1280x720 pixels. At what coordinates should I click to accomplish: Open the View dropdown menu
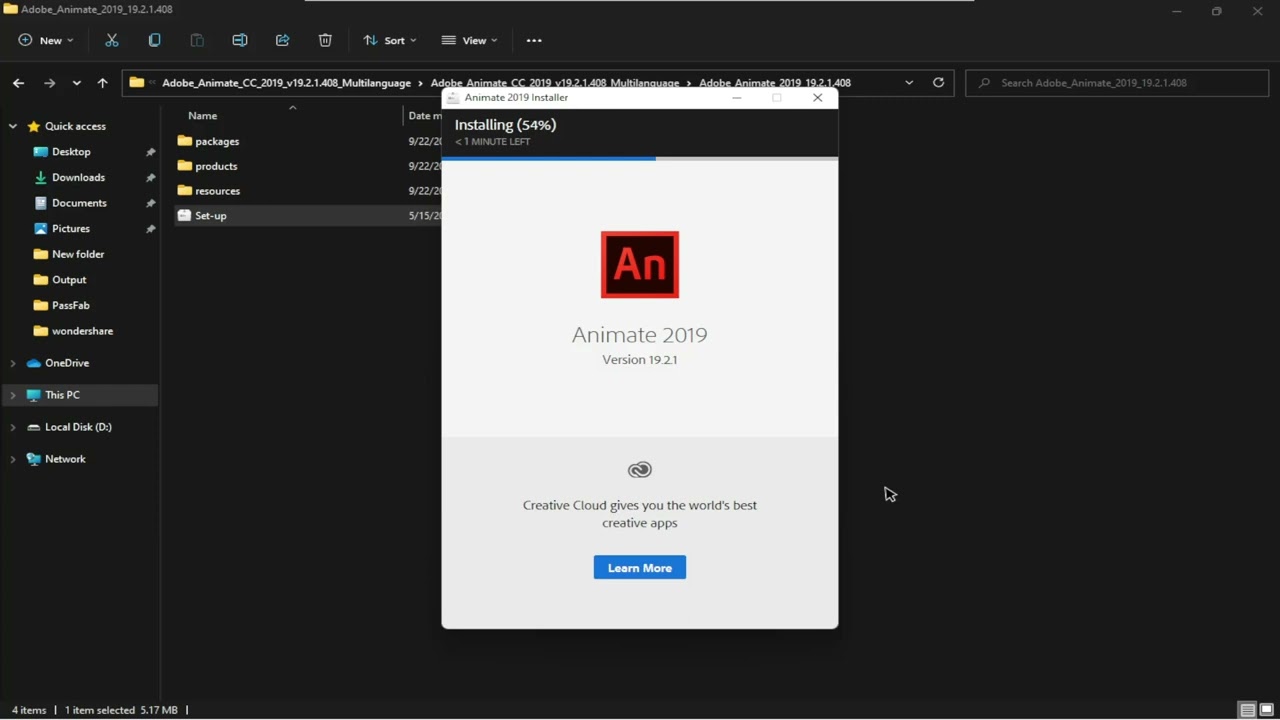(469, 40)
